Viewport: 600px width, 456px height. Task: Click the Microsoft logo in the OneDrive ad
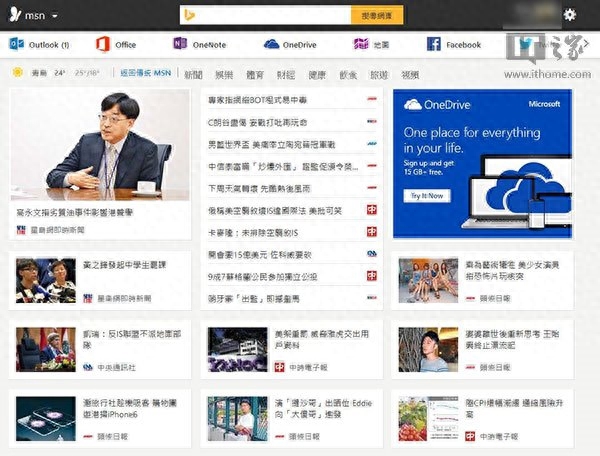point(544,104)
